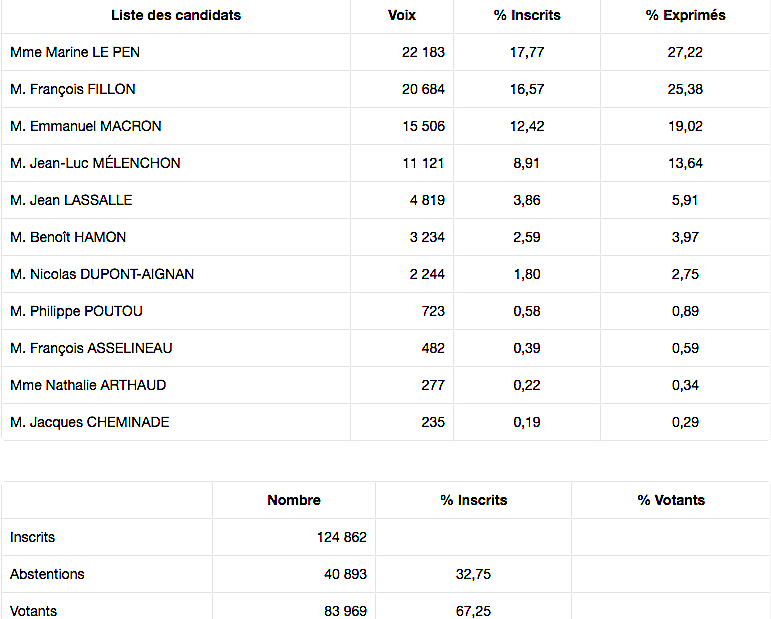This screenshot has height=619, width=771.
Task: Select M. Jean-Luc MÉLENCHON name cell
Action: click(x=95, y=163)
